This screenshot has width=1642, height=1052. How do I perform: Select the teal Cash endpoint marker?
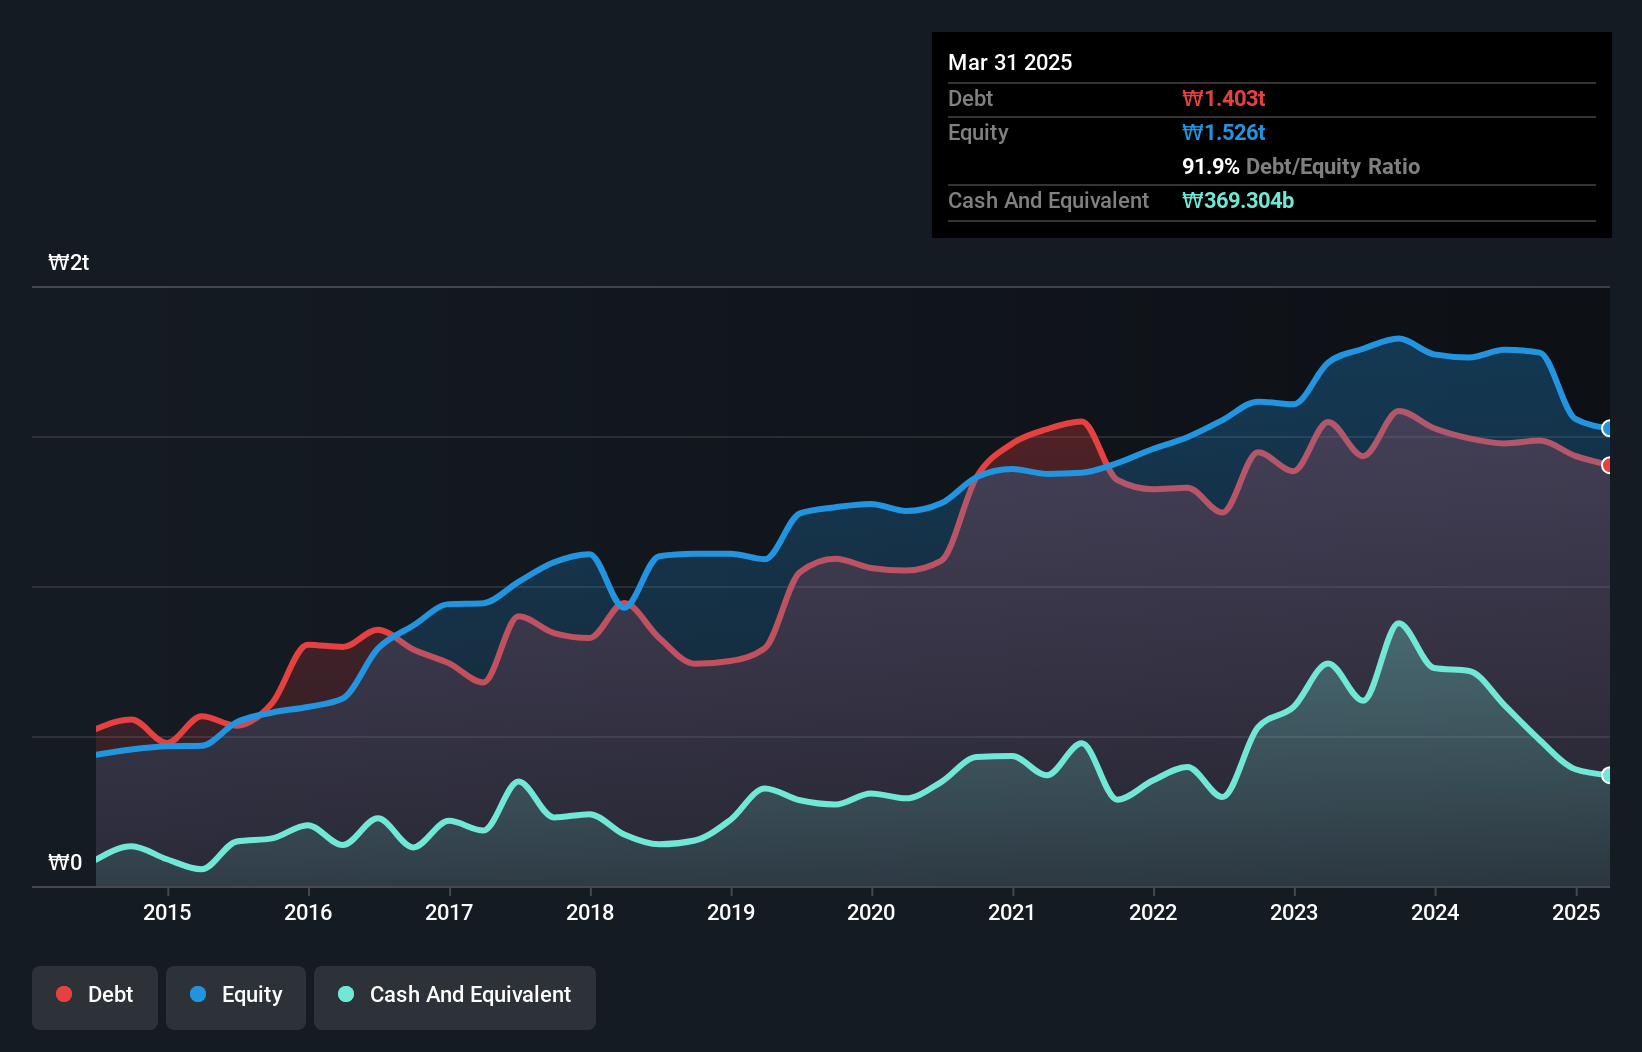(1608, 773)
